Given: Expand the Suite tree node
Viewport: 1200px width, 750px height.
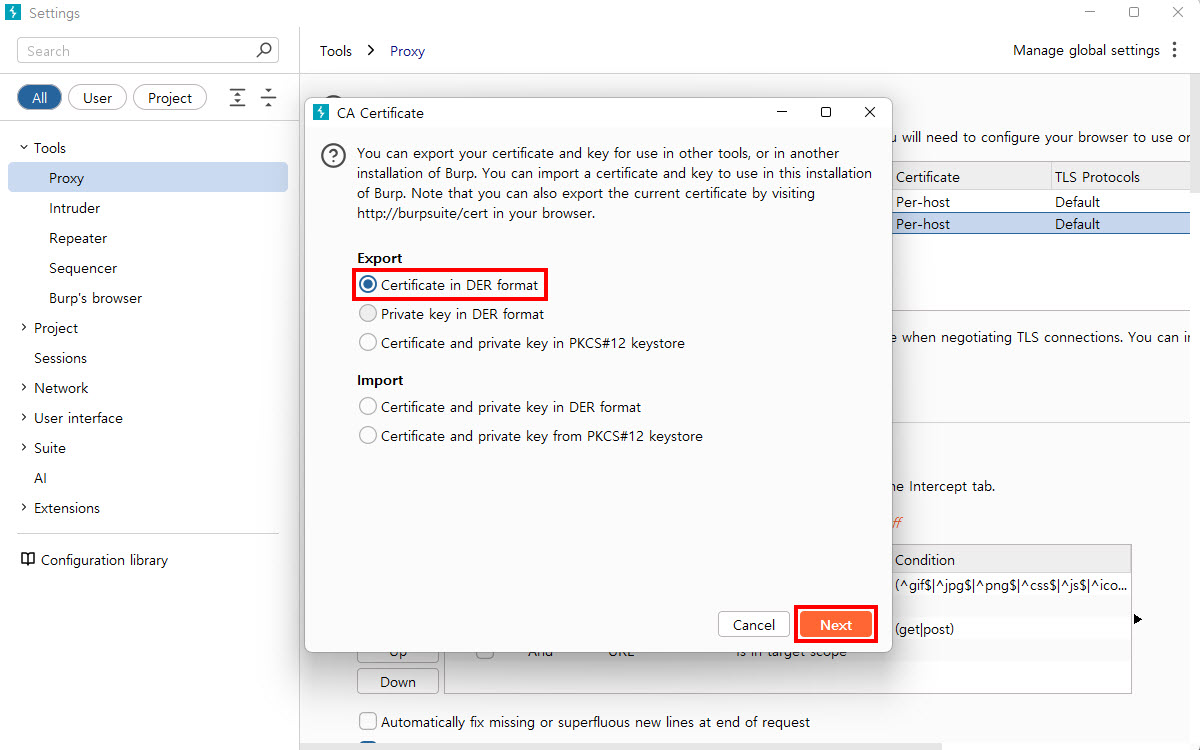Looking at the screenshot, I should click(x=24, y=448).
